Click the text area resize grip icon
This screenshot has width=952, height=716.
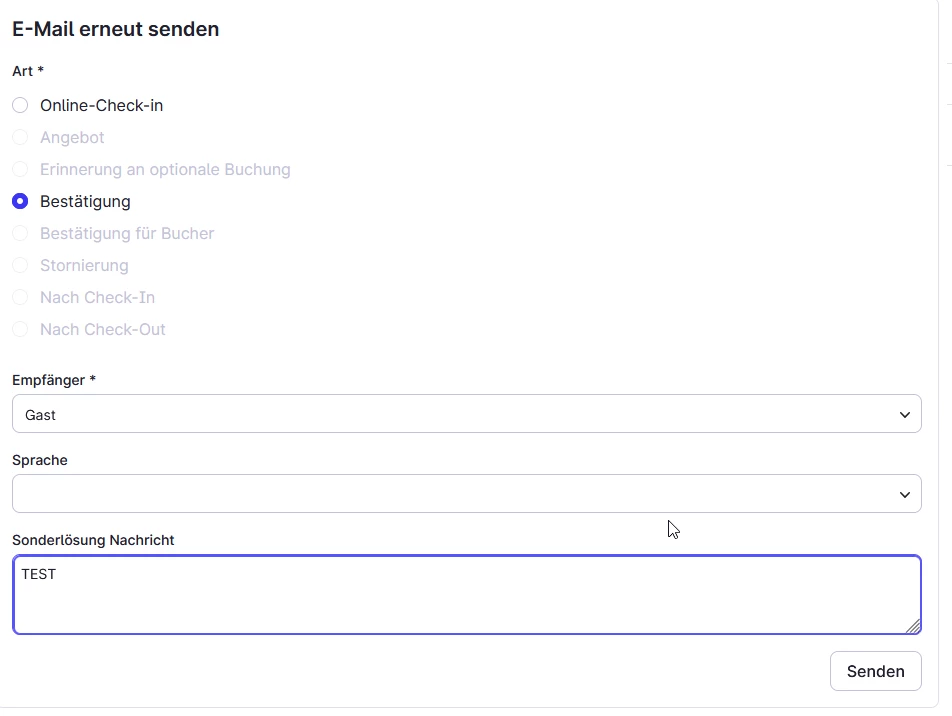click(x=913, y=626)
